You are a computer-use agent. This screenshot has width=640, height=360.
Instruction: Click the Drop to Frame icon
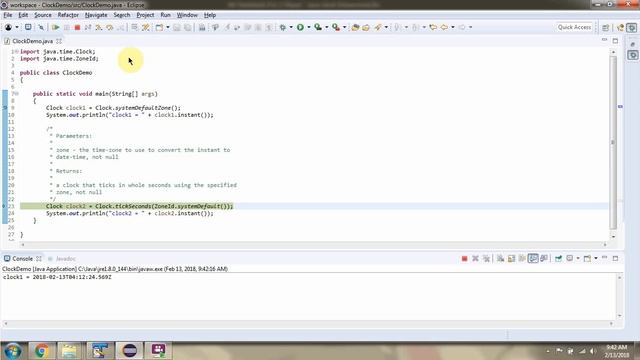pyautogui.click(x=134, y=27)
